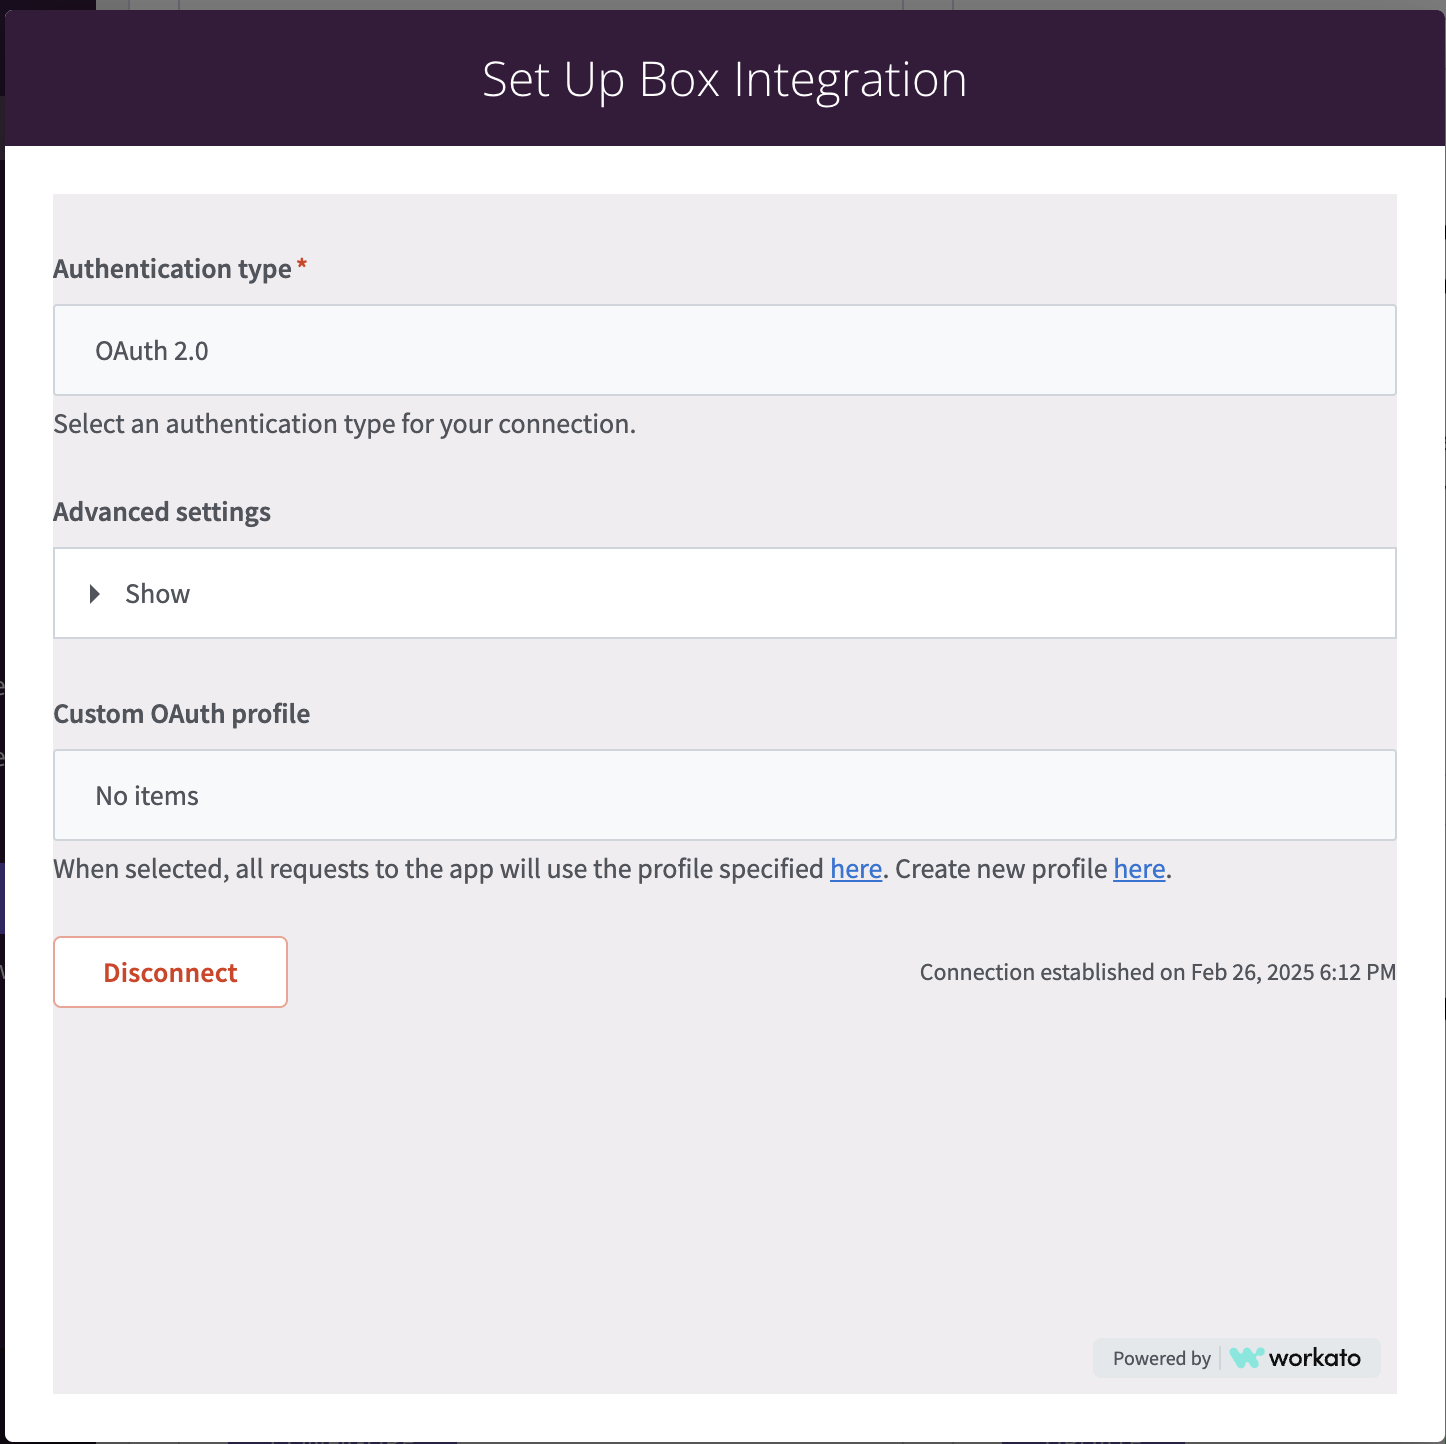Screen dimensions: 1446x1444
Task: Click the red required asterisk marker
Action: click(302, 265)
